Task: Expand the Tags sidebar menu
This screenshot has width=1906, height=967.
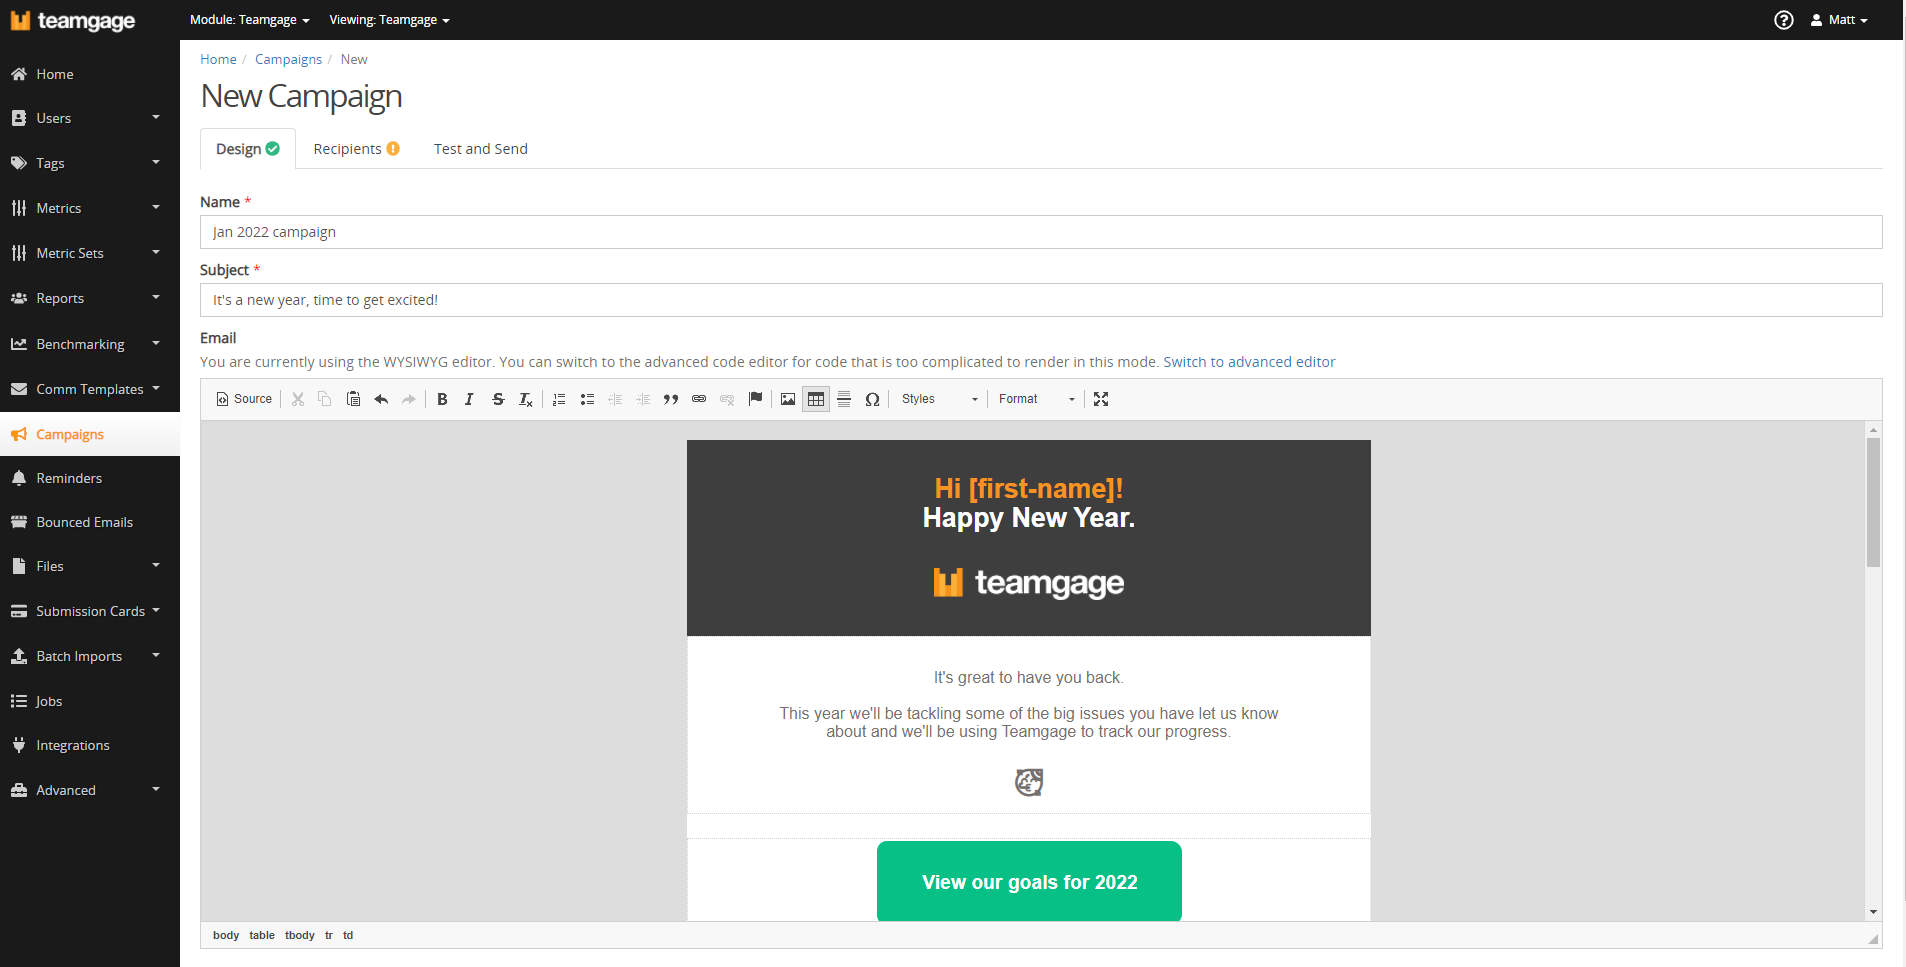Action: [90, 163]
